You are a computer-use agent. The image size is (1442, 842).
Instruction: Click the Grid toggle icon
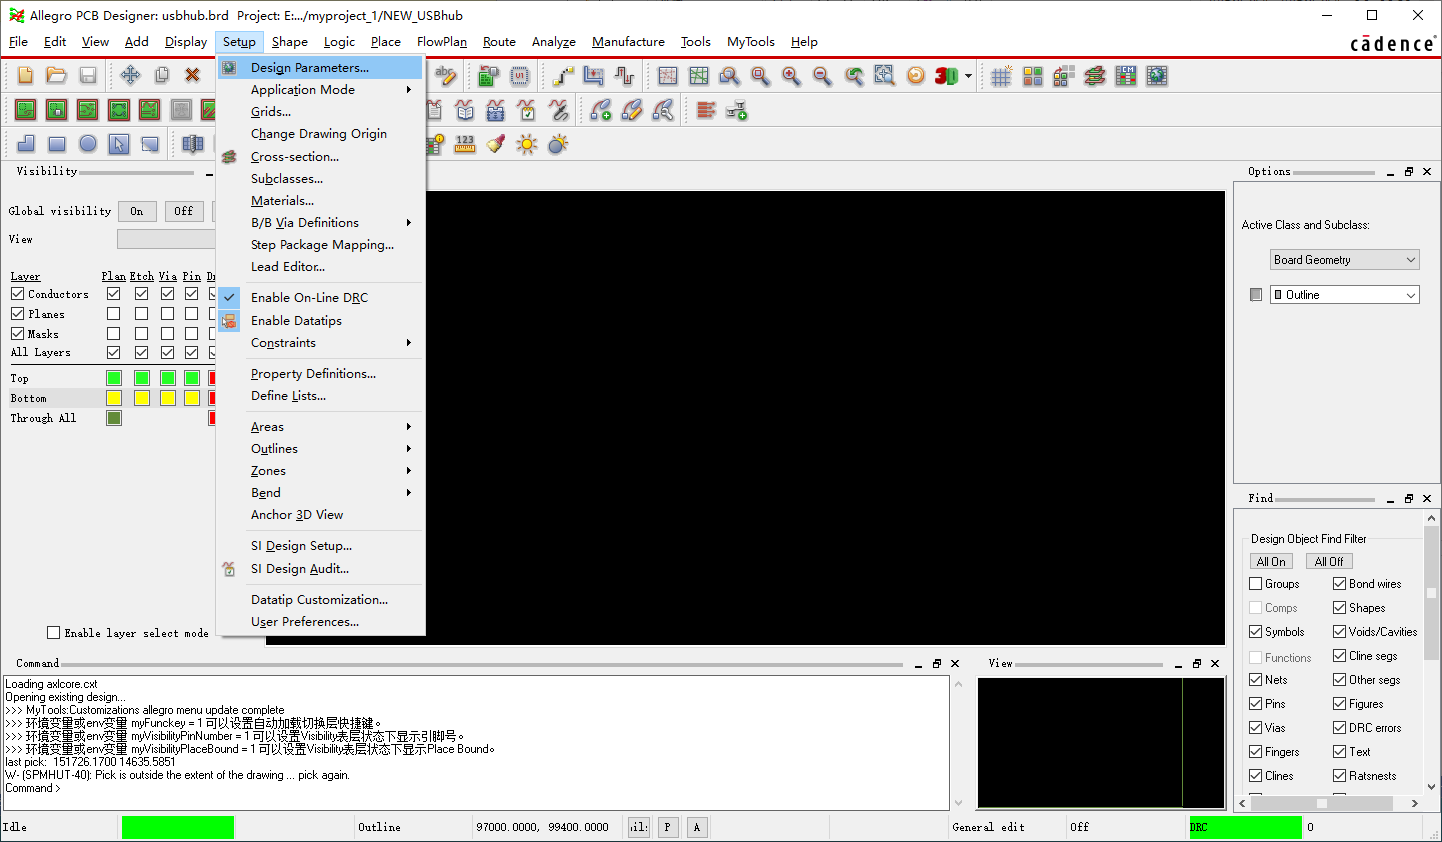click(x=1001, y=76)
